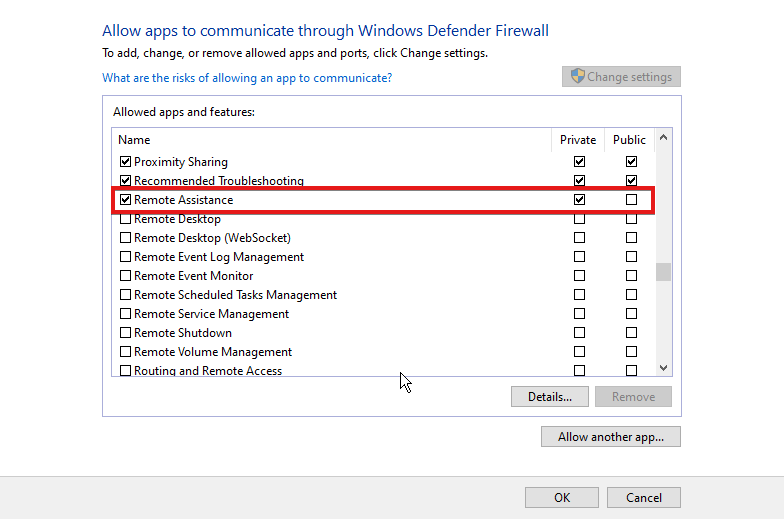The width and height of the screenshot is (784, 519).
Task: Uncheck the Remote Assistance name checkbox
Action: (126, 200)
